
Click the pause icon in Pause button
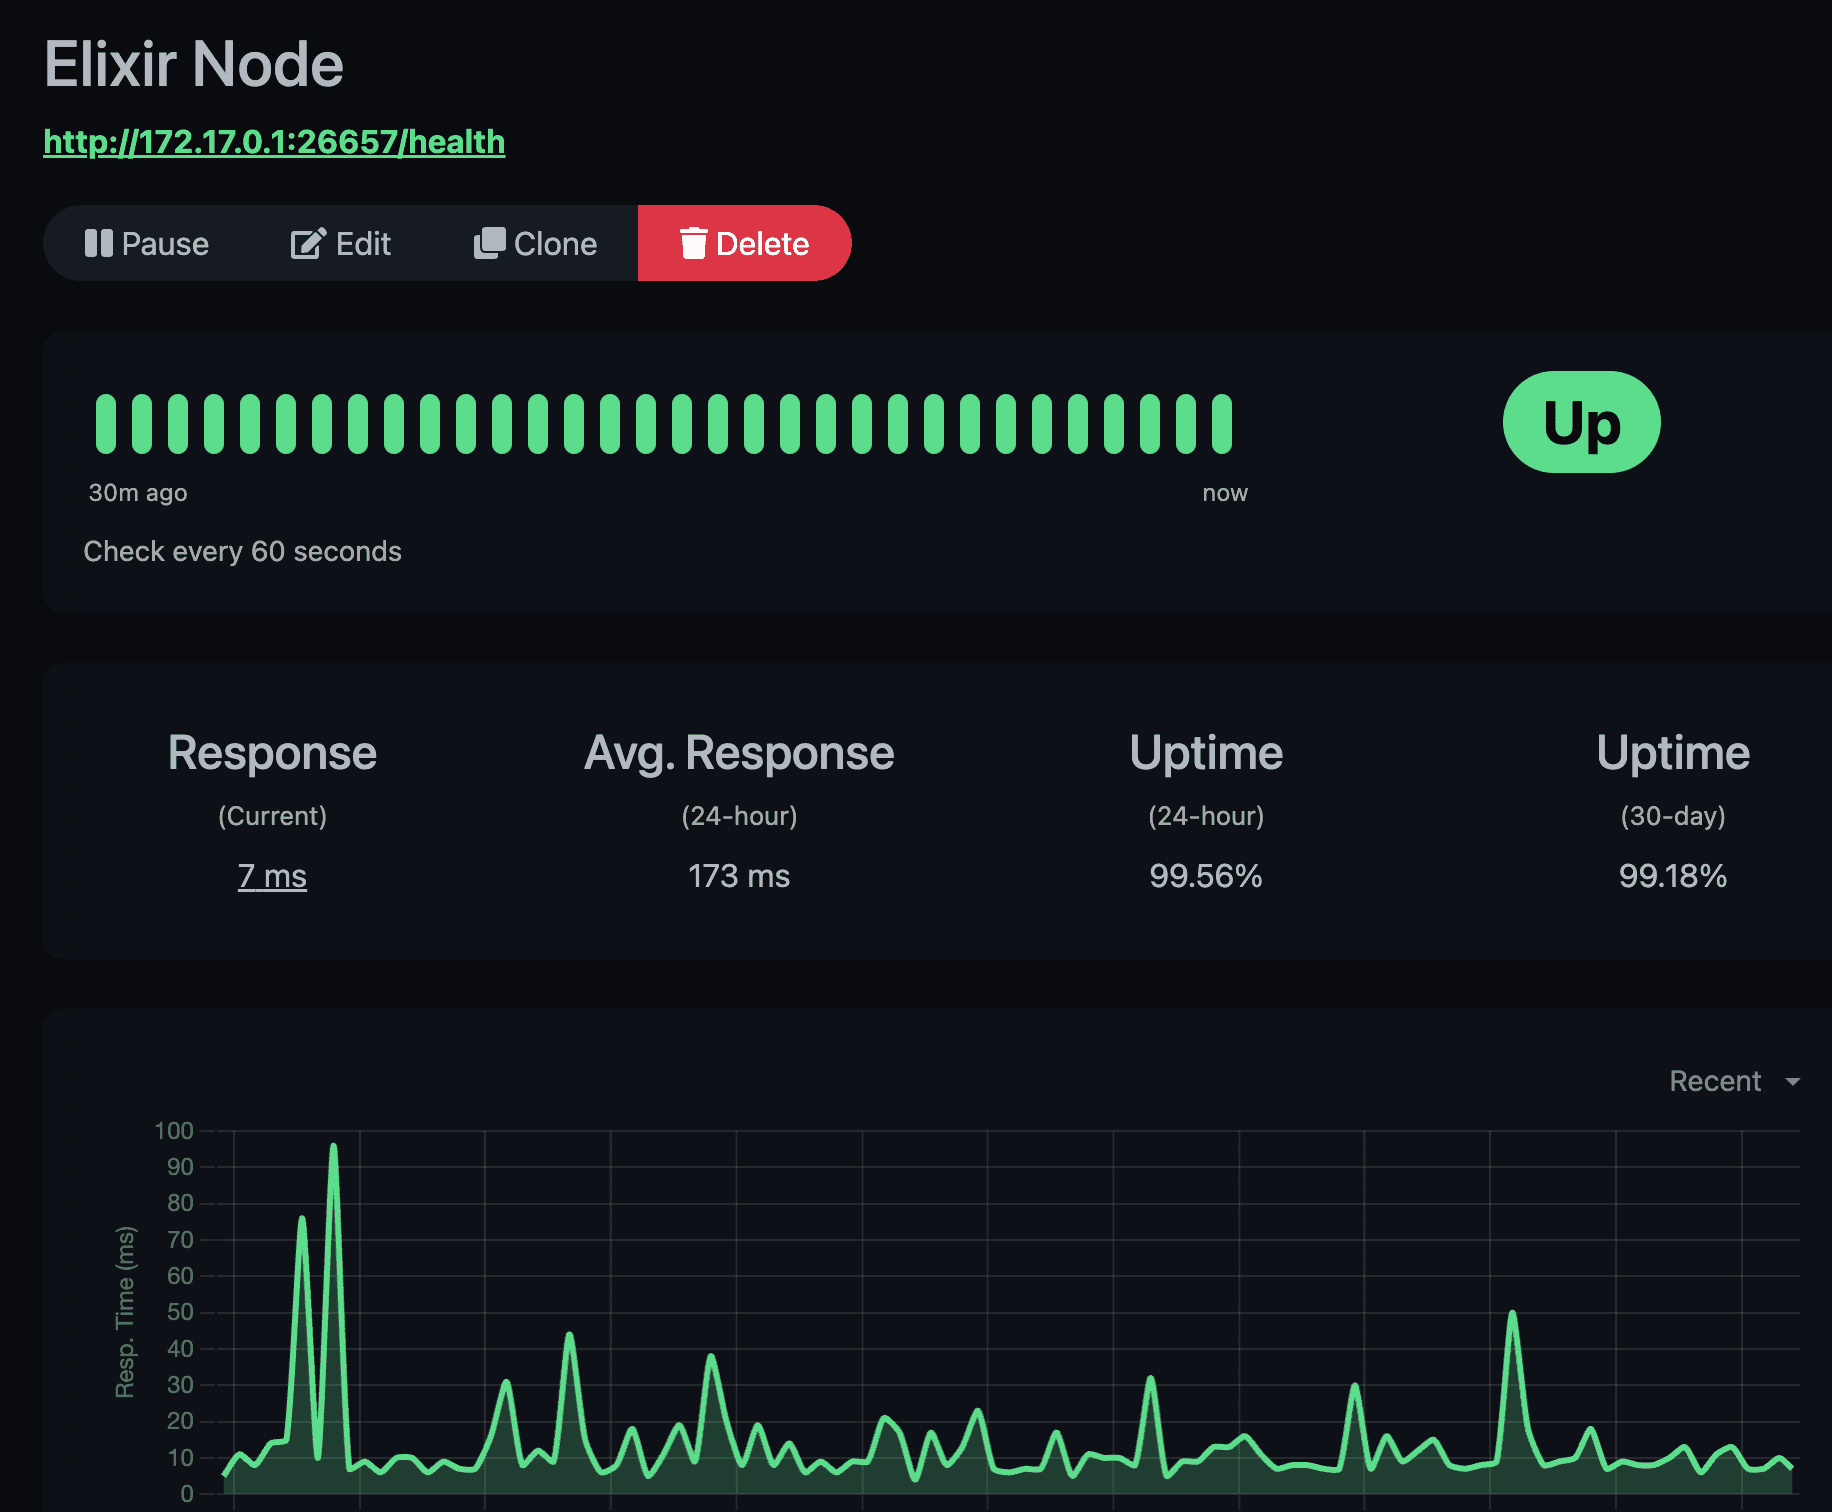[x=98, y=243]
